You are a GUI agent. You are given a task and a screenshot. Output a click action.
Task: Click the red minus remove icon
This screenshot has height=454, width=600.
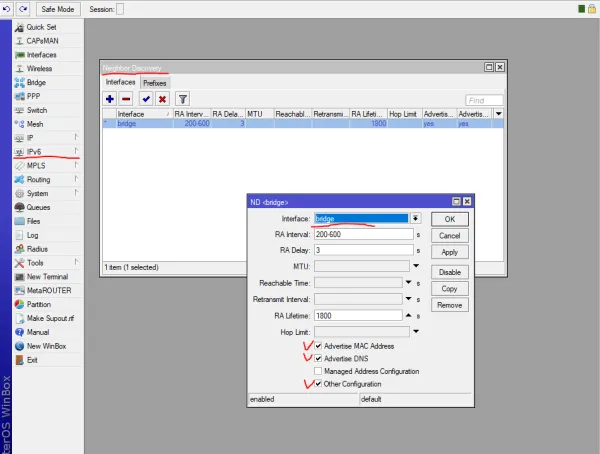point(126,99)
